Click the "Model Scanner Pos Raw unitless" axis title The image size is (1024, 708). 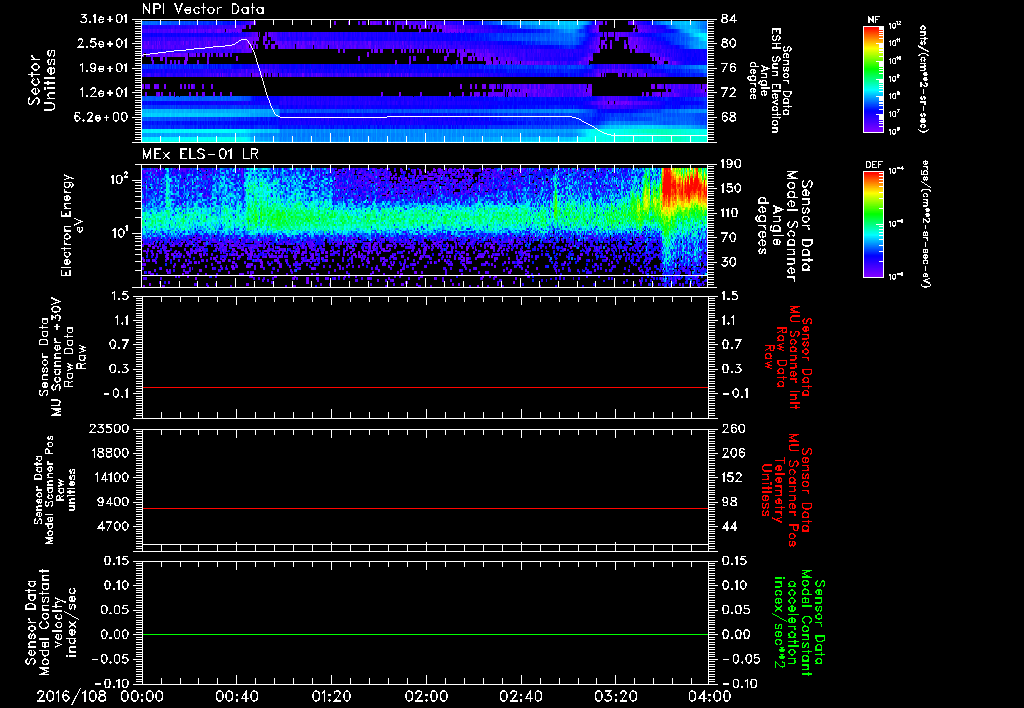pyautogui.click(x=55, y=490)
